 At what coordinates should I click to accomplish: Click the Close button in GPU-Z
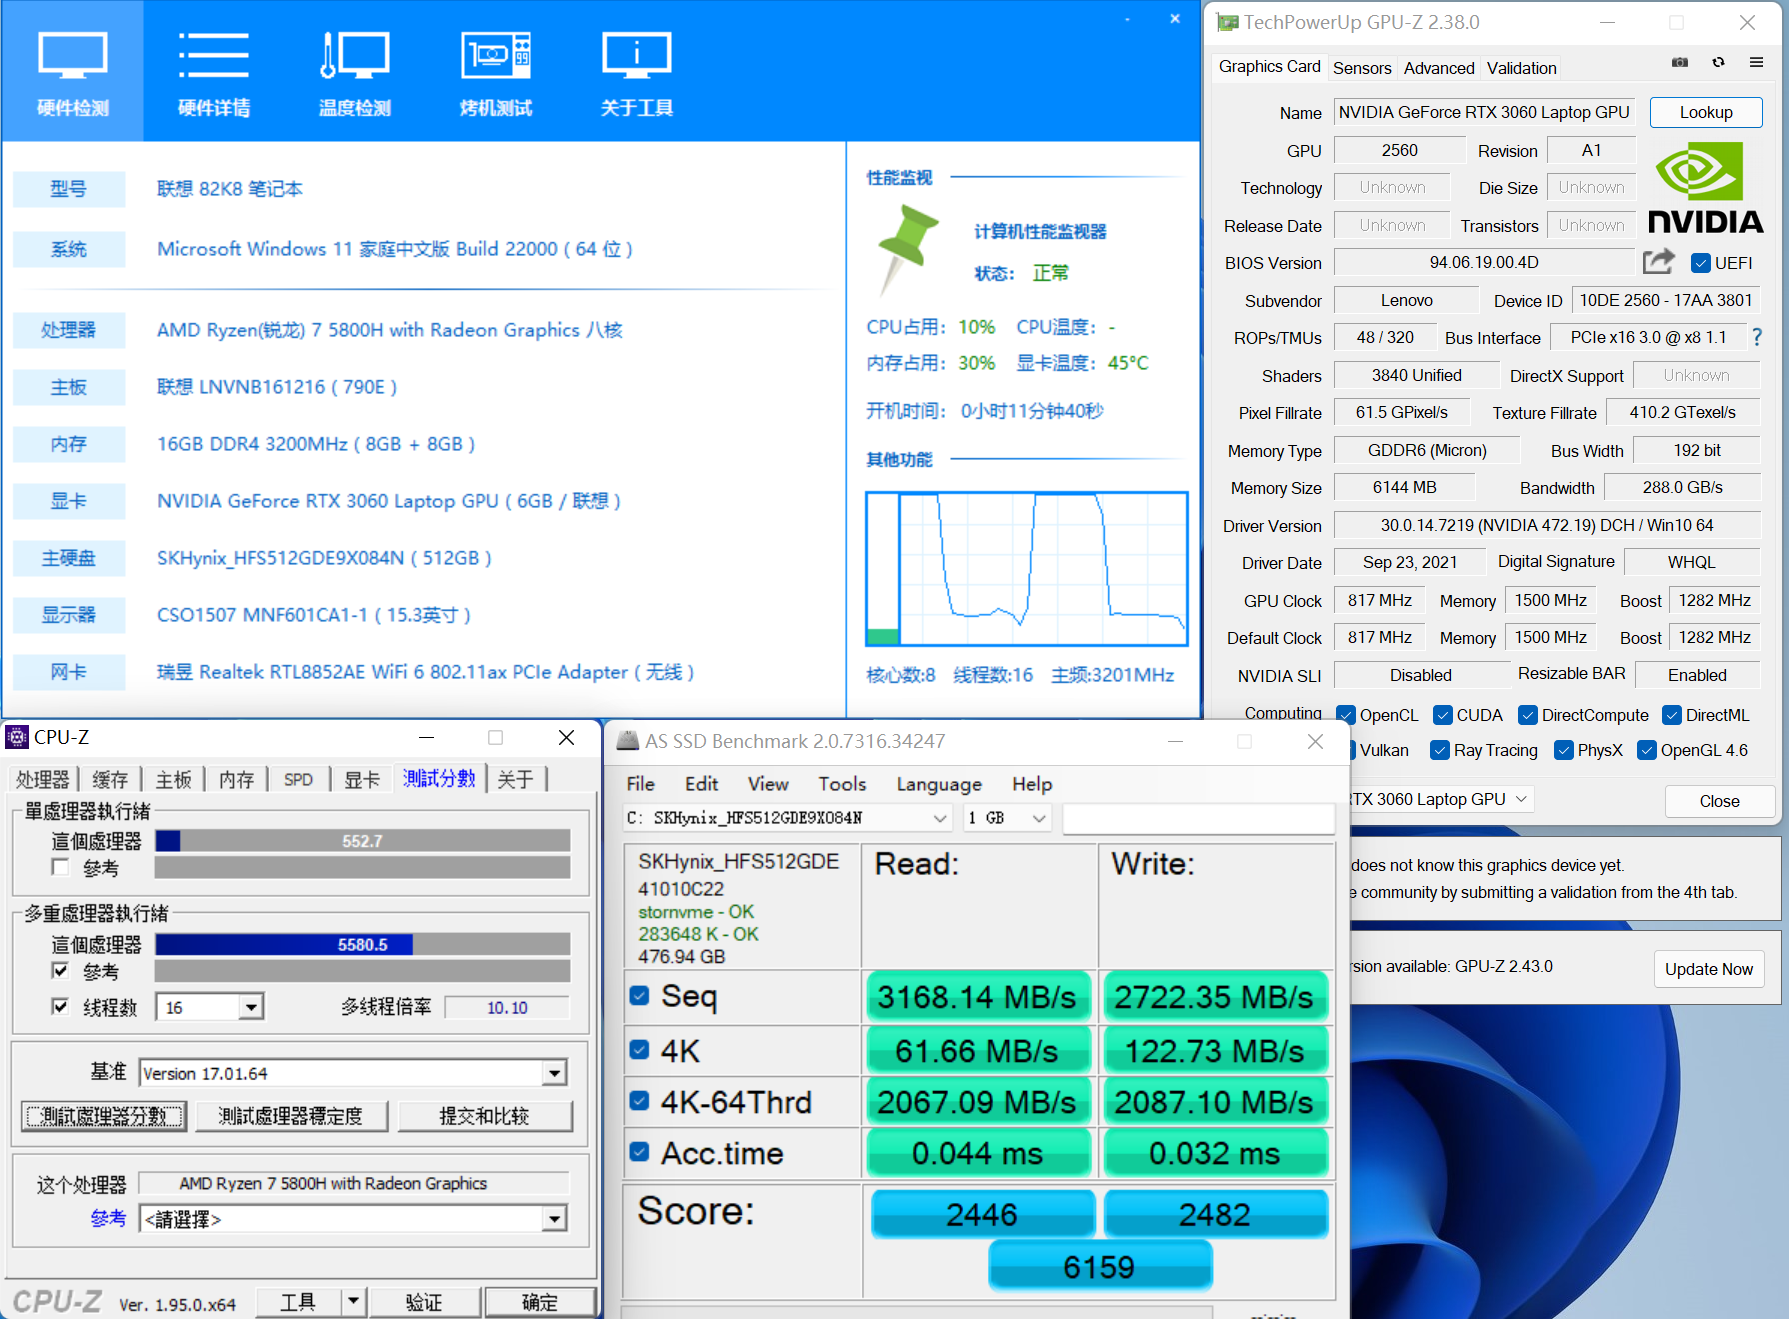point(1719,801)
